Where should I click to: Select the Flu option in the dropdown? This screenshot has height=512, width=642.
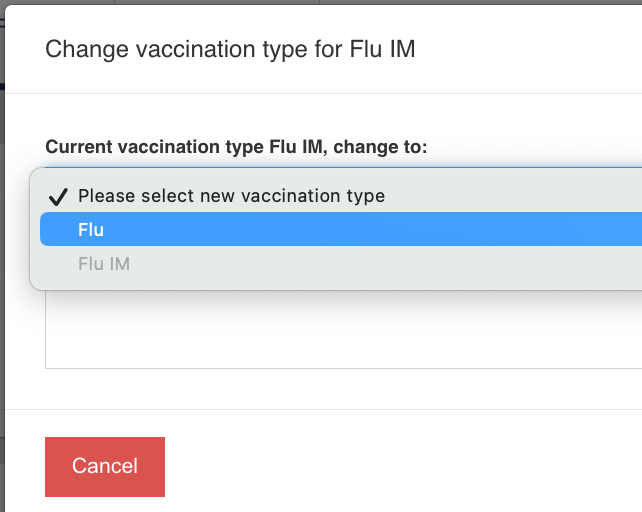click(91, 230)
